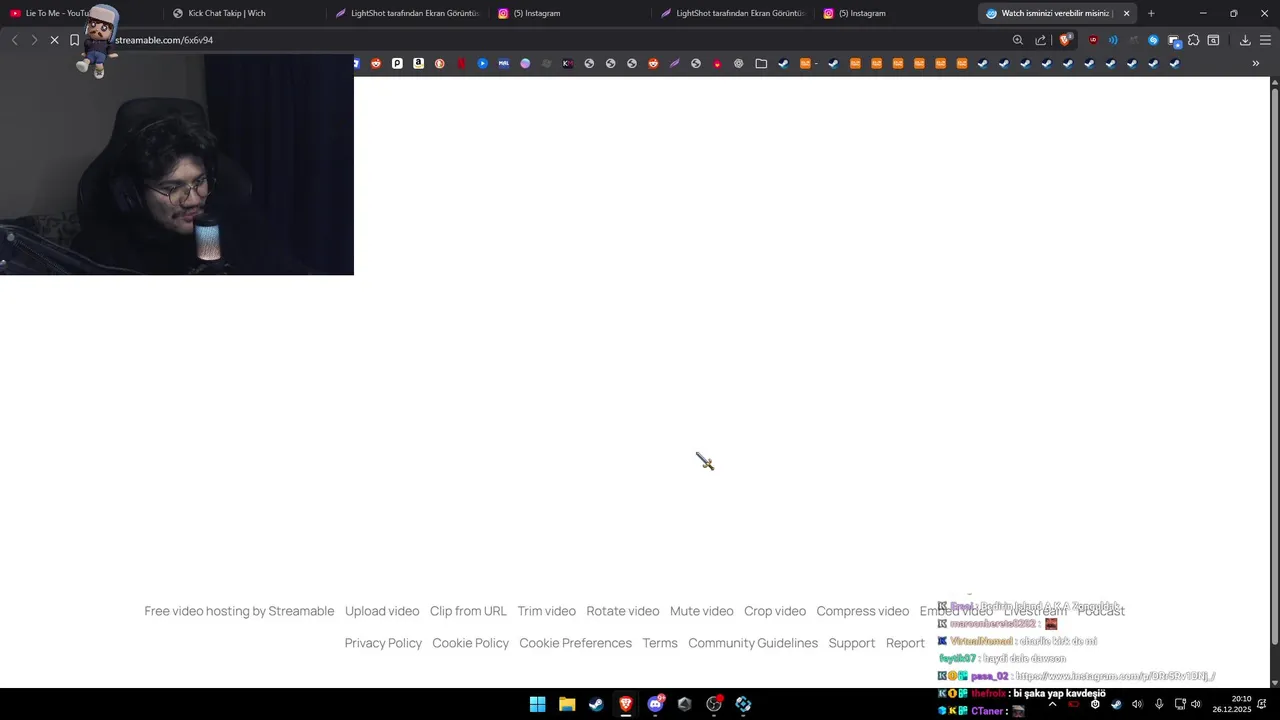Image resolution: width=1280 pixels, height=720 pixels.
Task: Open the microphone tray icon
Action: pyautogui.click(x=1158, y=704)
